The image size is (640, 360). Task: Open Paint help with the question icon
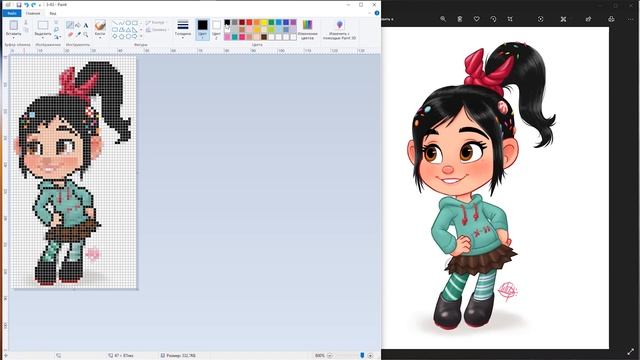click(377, 13)
